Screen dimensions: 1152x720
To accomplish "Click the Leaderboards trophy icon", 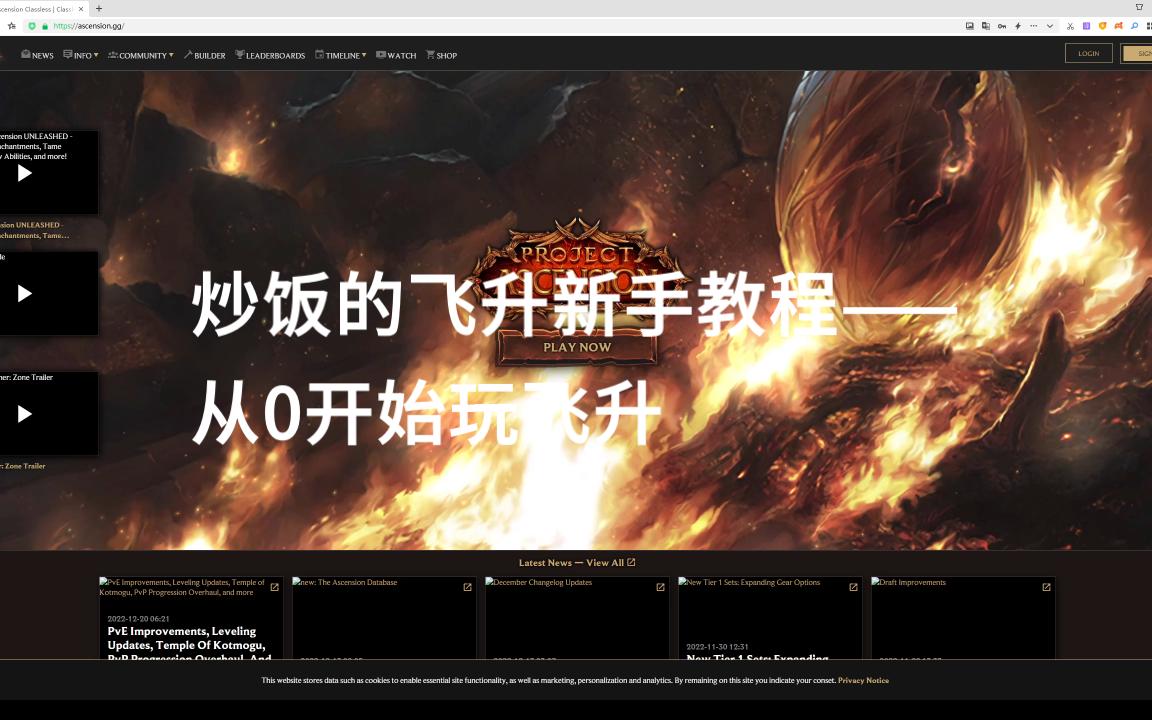I will 240,55.
